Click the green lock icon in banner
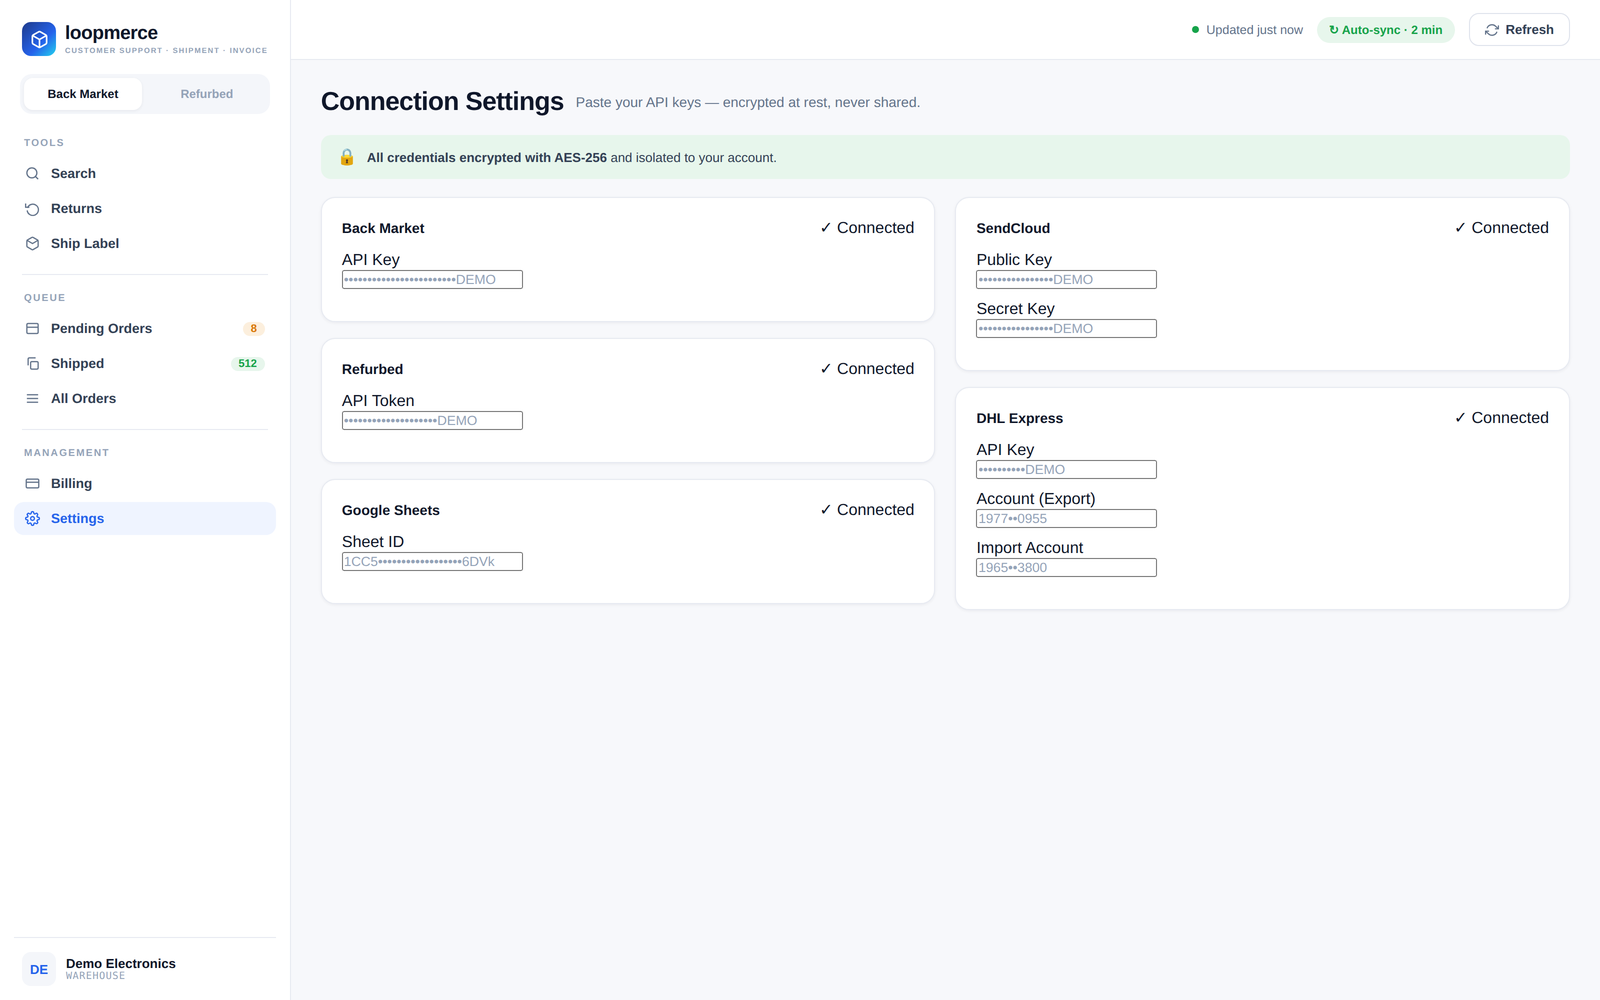The width and height of the screenshot is (1600, 1000). point(347,157)
